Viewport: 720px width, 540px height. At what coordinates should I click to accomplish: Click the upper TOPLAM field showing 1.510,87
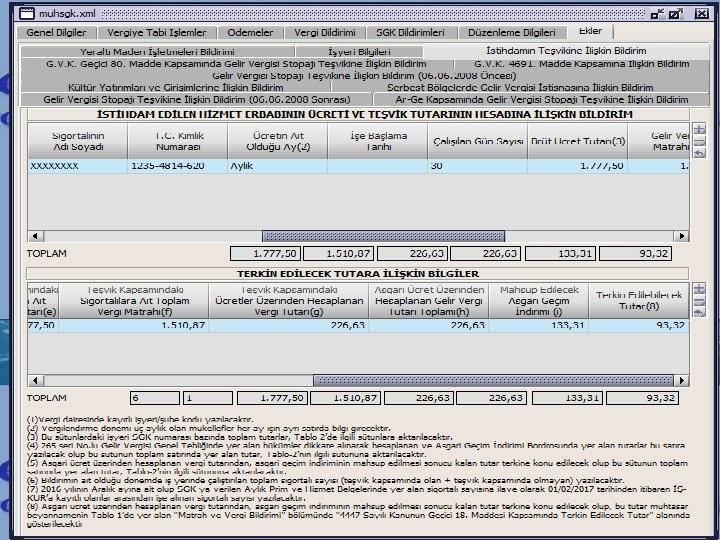click(339, 253)
